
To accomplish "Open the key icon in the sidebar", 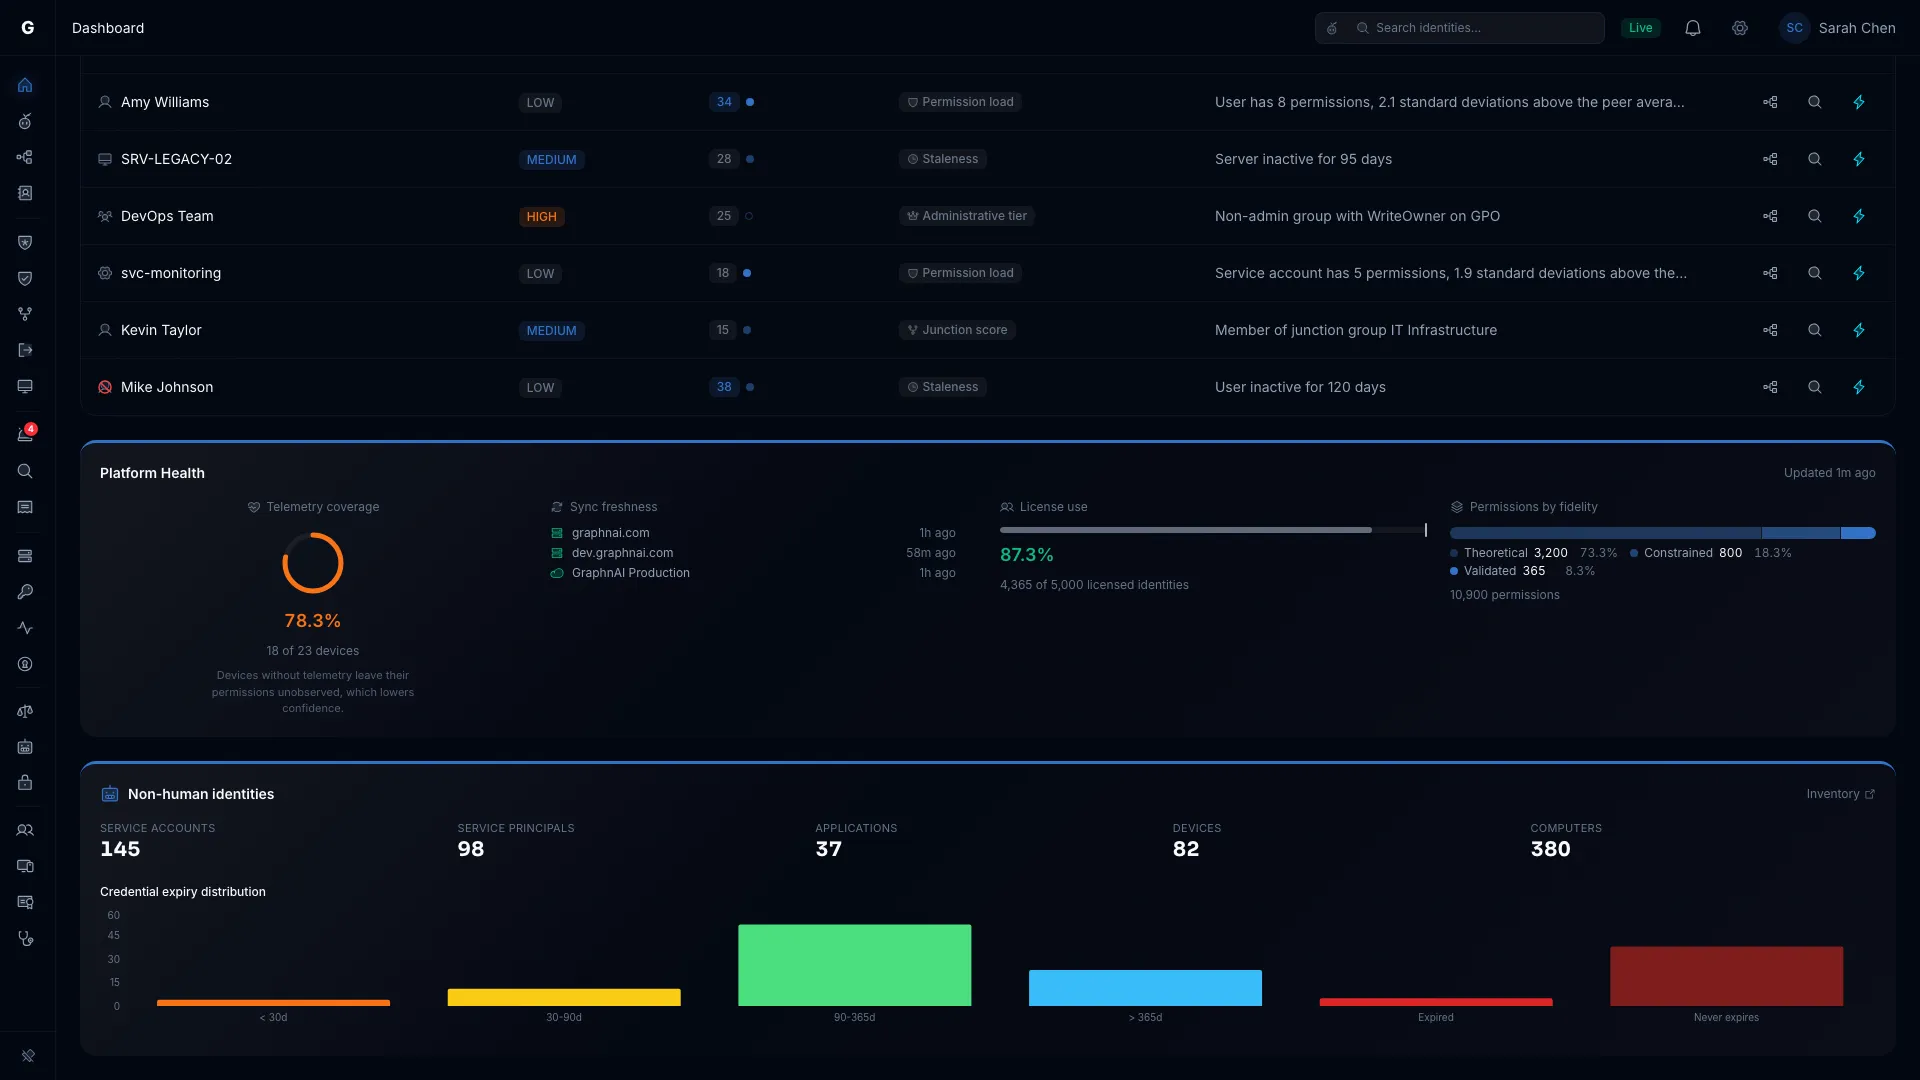I will click(25, 592).
